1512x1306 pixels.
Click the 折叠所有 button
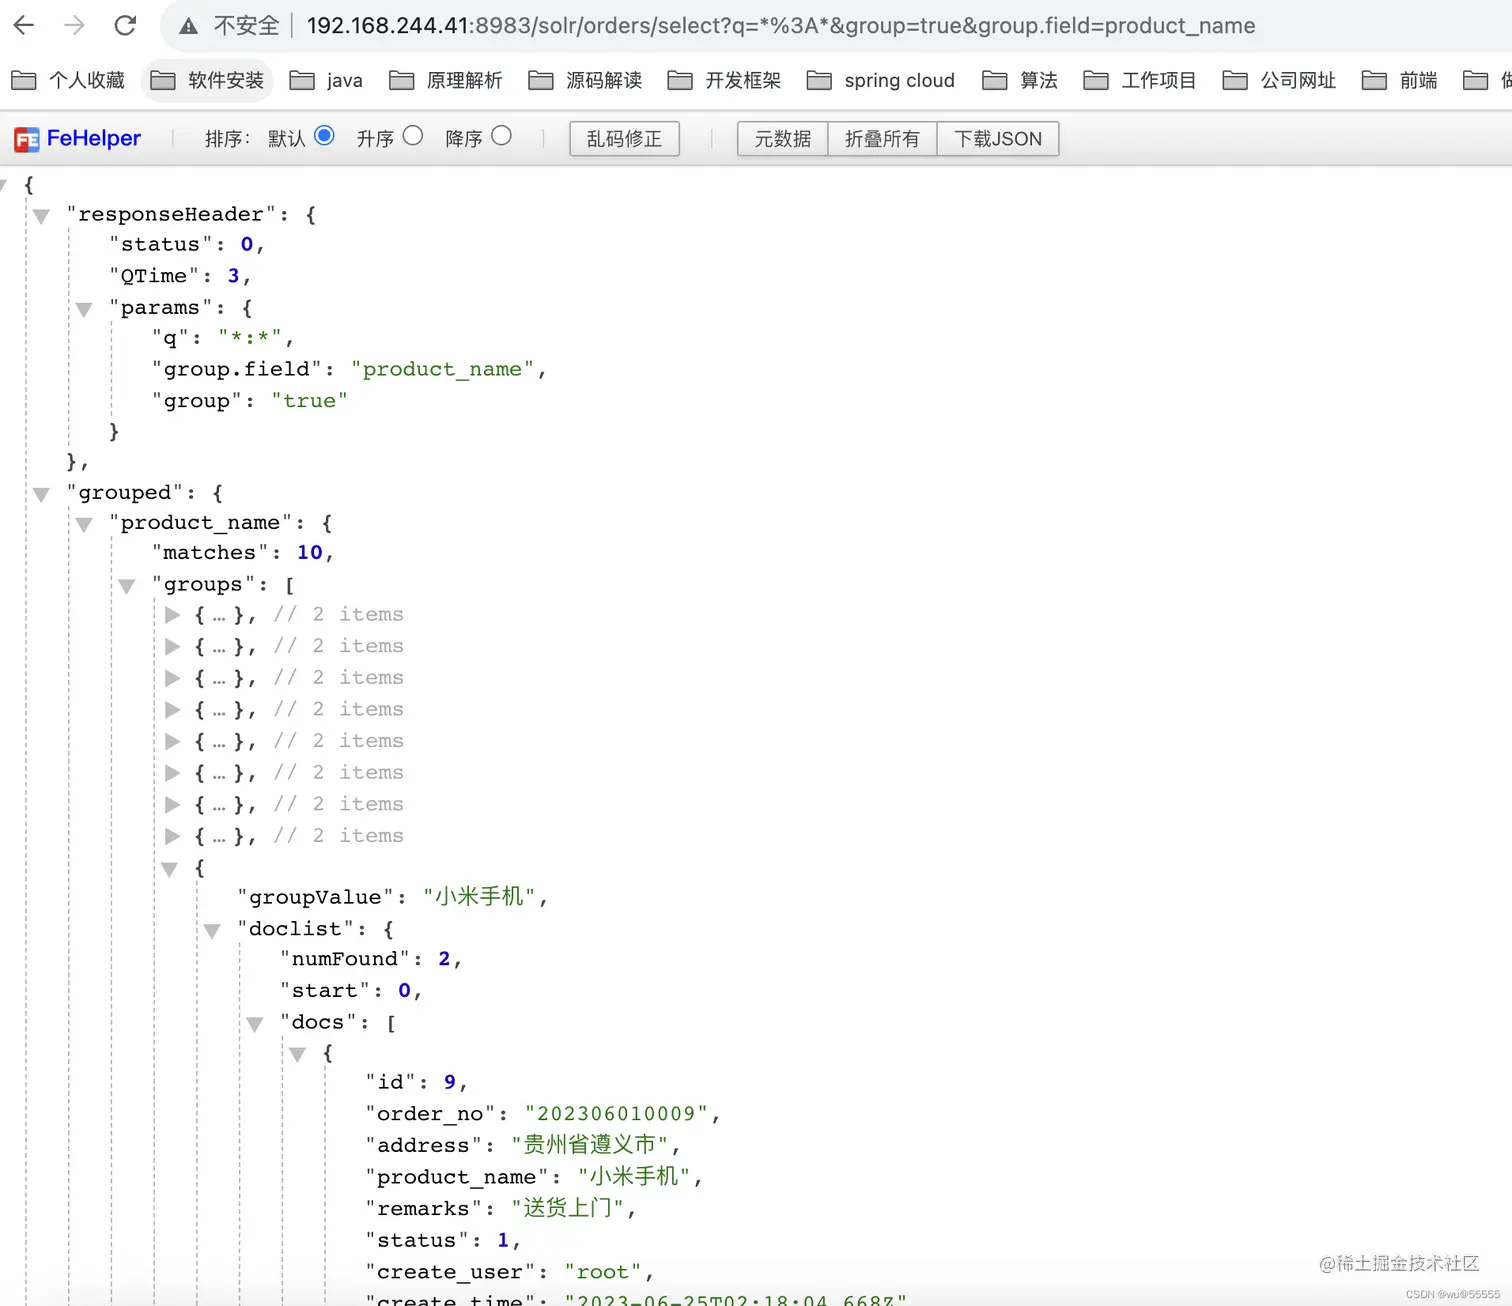pos(882,139)
